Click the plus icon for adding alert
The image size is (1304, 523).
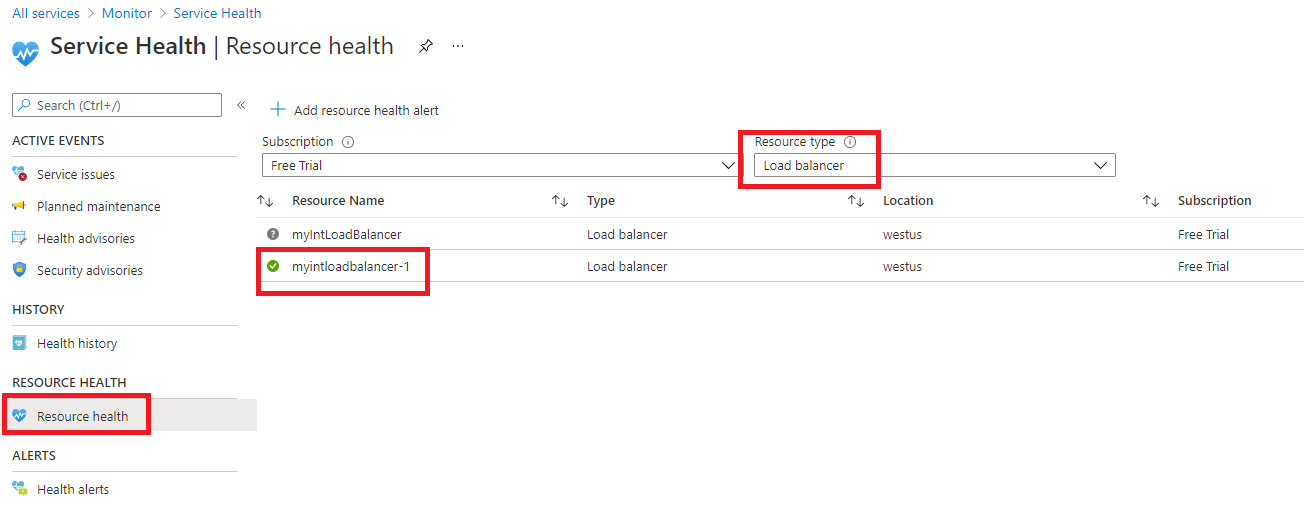[278, 110]
